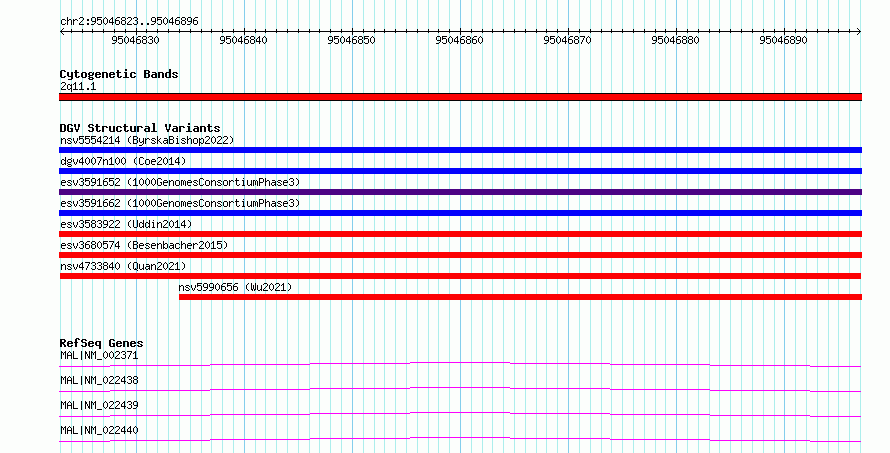
Task: Open variant esv3680574 (Besenbacher2015) label
Action: [x=144, y=245]
